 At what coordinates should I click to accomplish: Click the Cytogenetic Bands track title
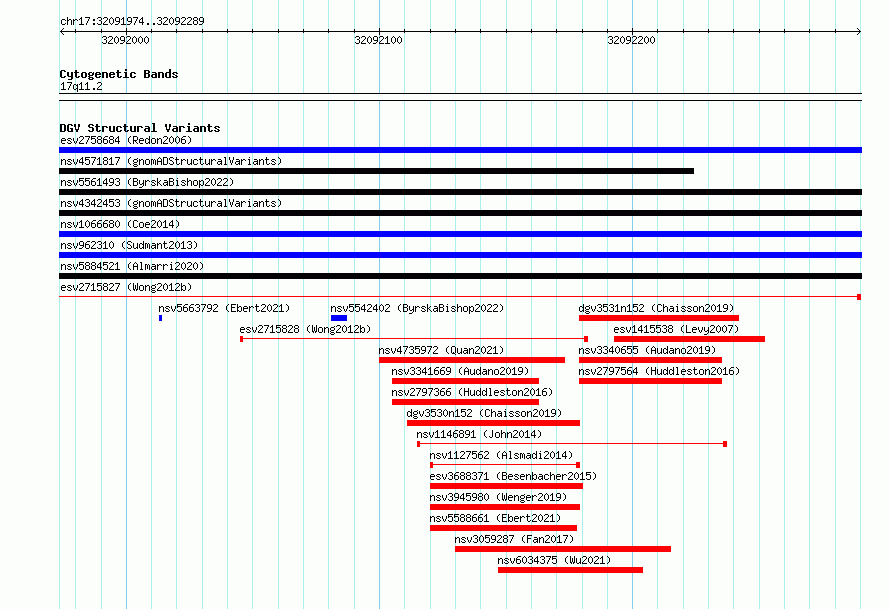[119, 74]
